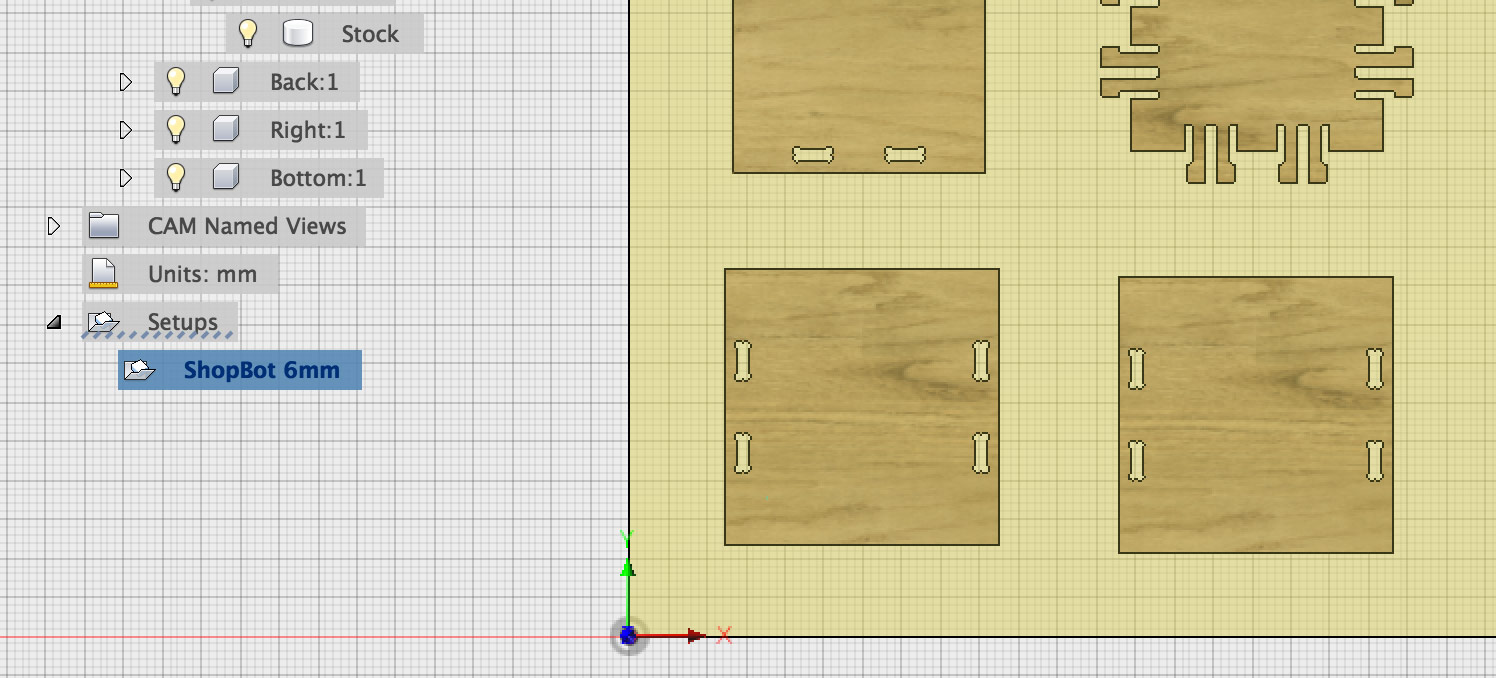Click the Right:1 cube icon

tap(224, 129)
